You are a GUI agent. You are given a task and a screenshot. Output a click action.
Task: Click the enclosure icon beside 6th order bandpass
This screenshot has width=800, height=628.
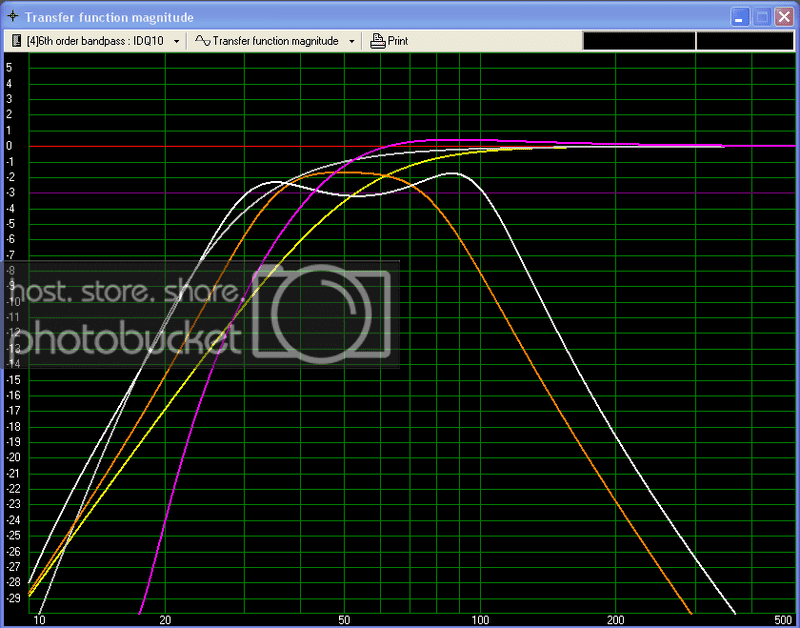[x=16, y=41]
